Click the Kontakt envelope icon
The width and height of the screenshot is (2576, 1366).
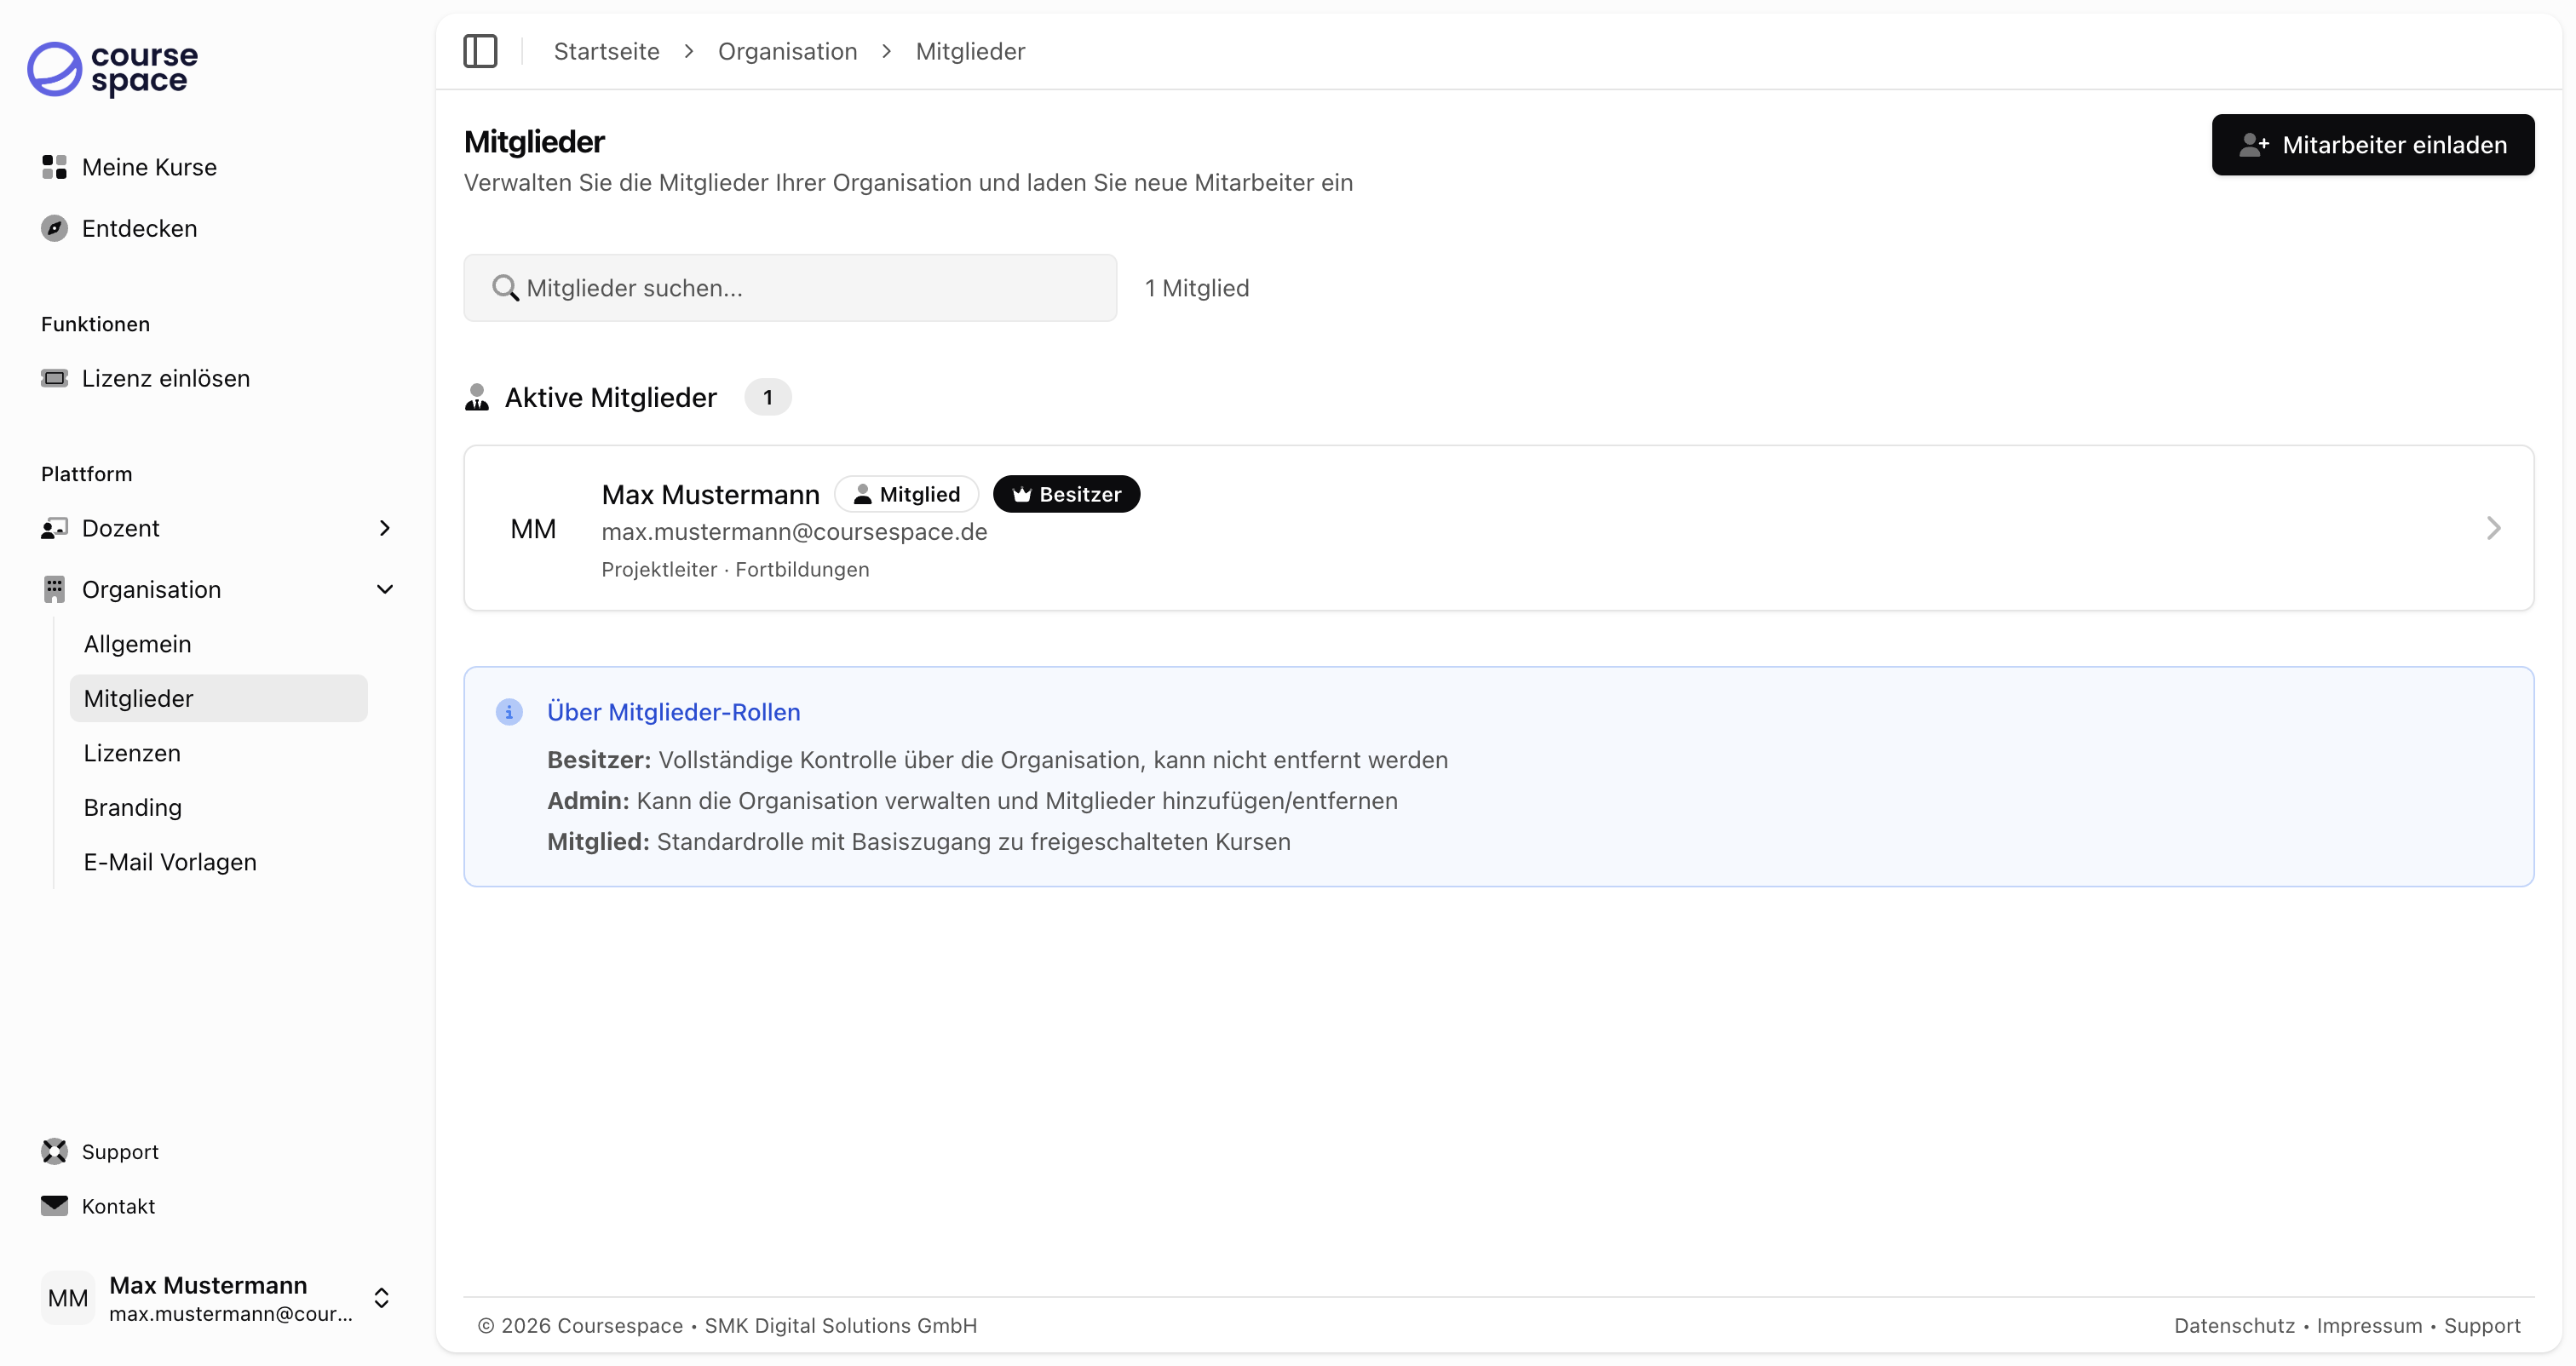point(54,1205)
